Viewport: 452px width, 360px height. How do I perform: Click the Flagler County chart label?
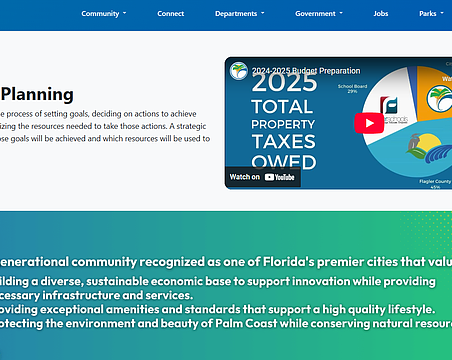click(435, 184)
